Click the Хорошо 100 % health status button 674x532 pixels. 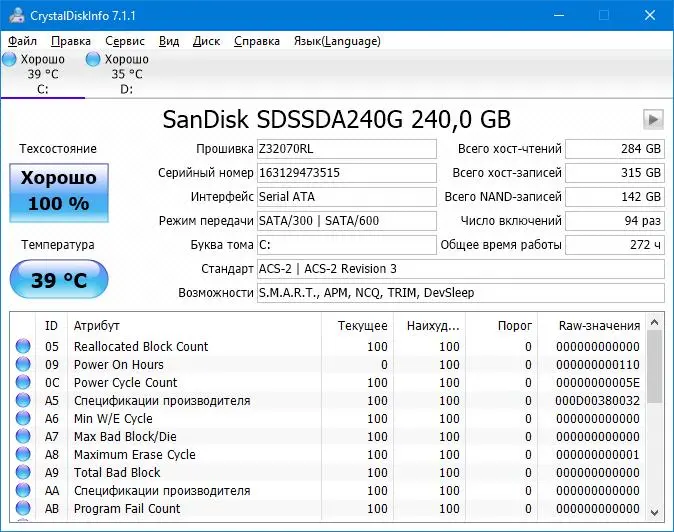[x=59, y=193]
